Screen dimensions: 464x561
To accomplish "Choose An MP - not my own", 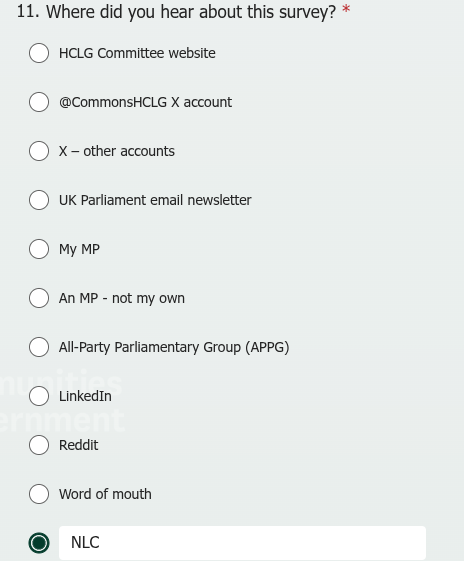I will click(39, 298).
